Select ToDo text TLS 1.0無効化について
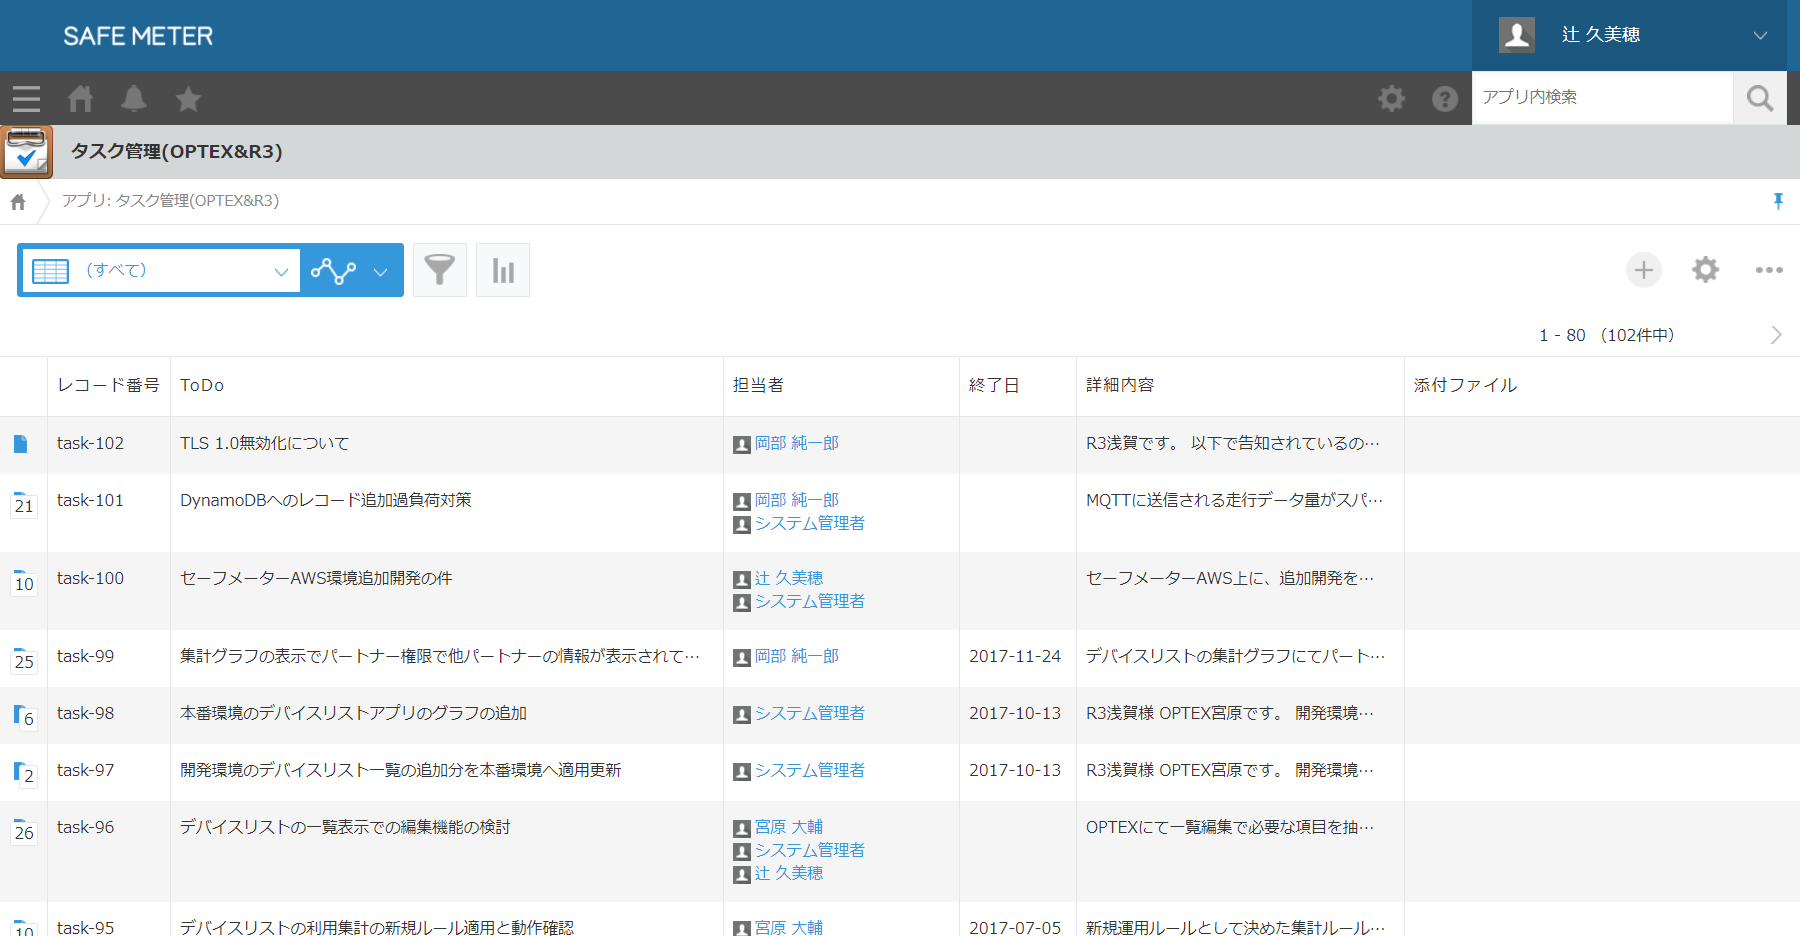This screenshot has height=936, width=1800. (x=265, y=443)
